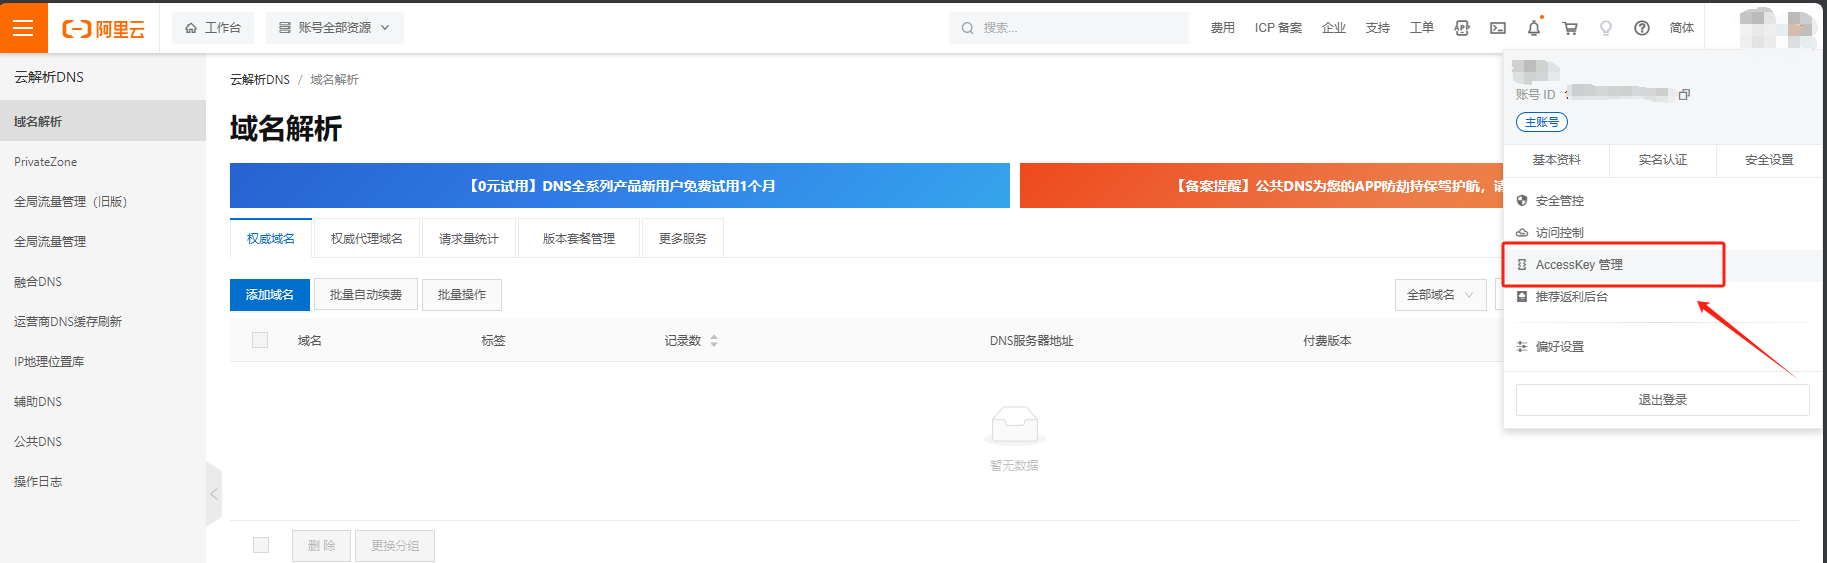Image resolution: width=1827 pixels, height=563 pixels.
Task: Open the 备案提醒 orange banner
Action: tap(1261, 186)
